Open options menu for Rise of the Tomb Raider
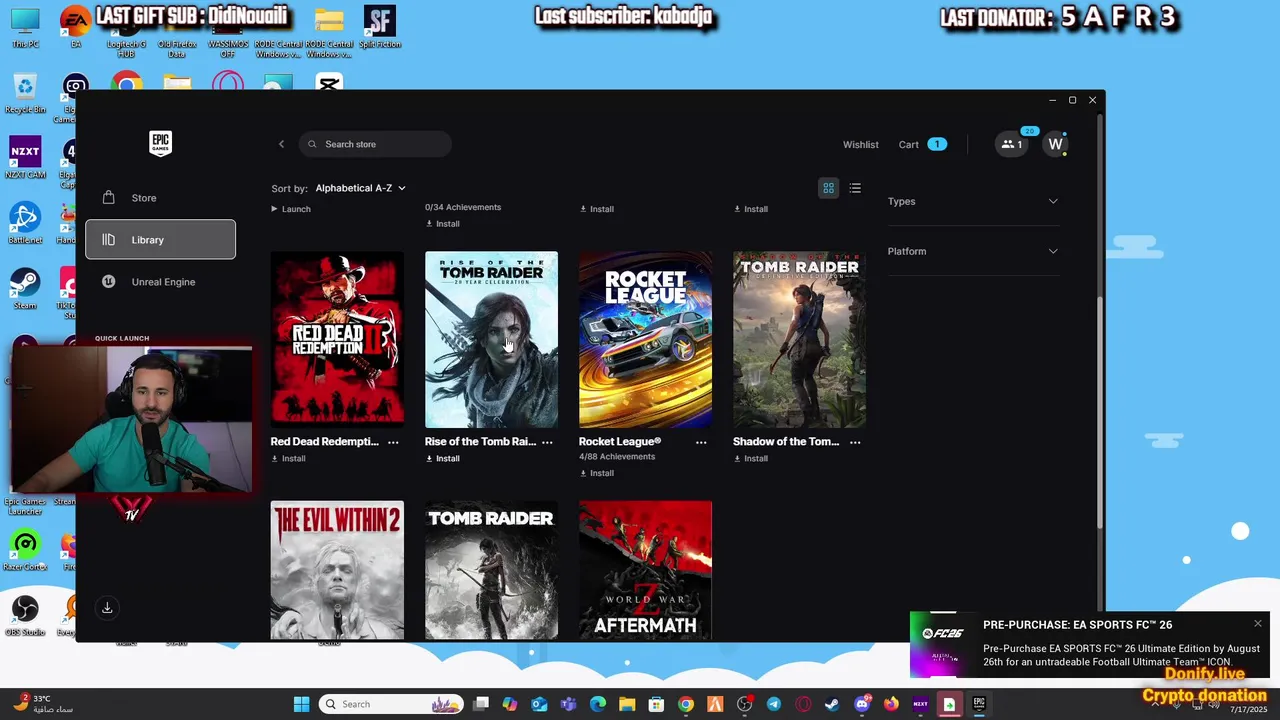 (547, 442)
